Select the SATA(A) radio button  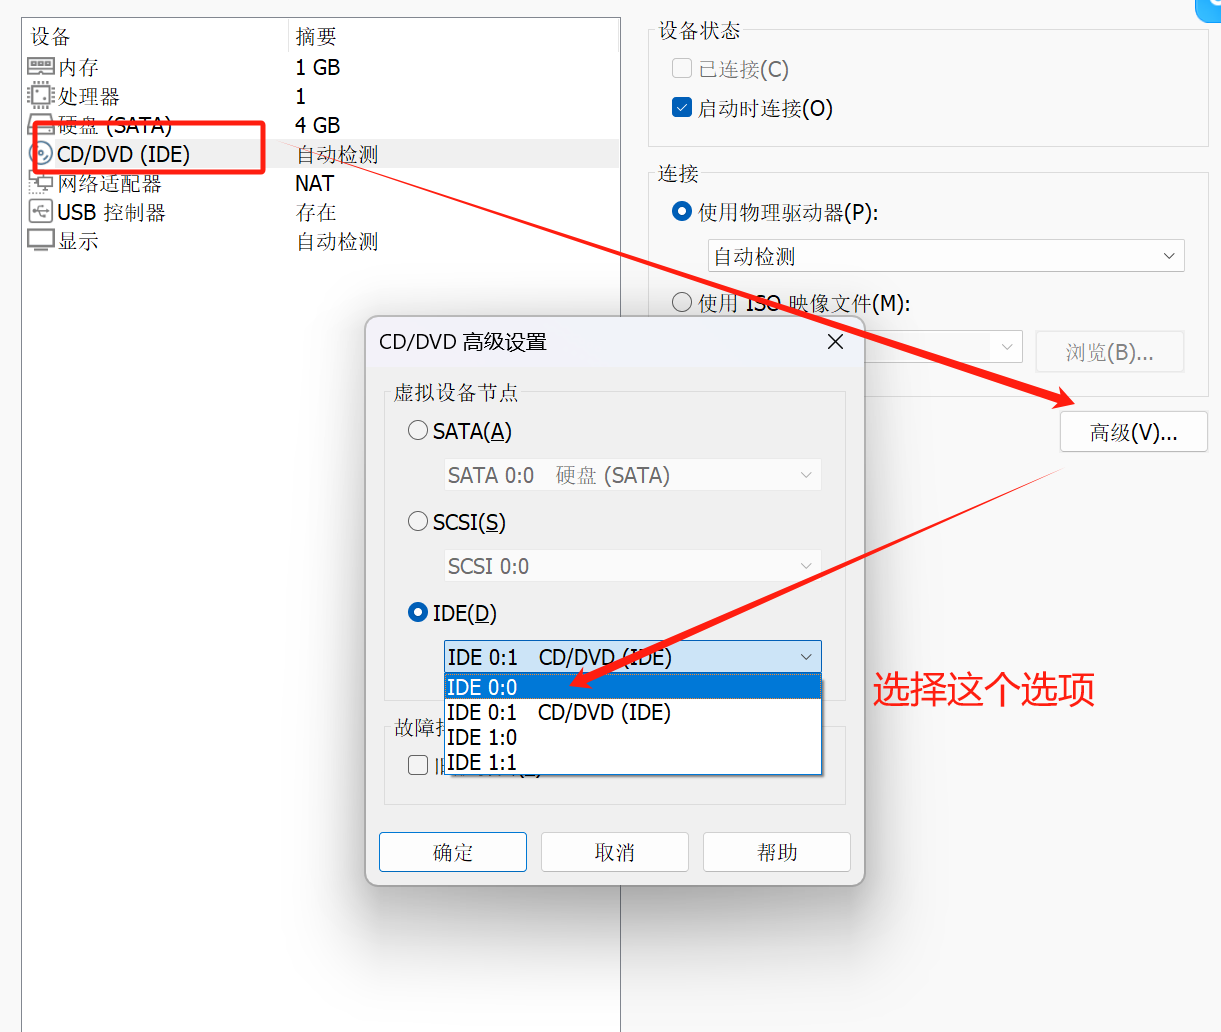[x=418, y=431]
